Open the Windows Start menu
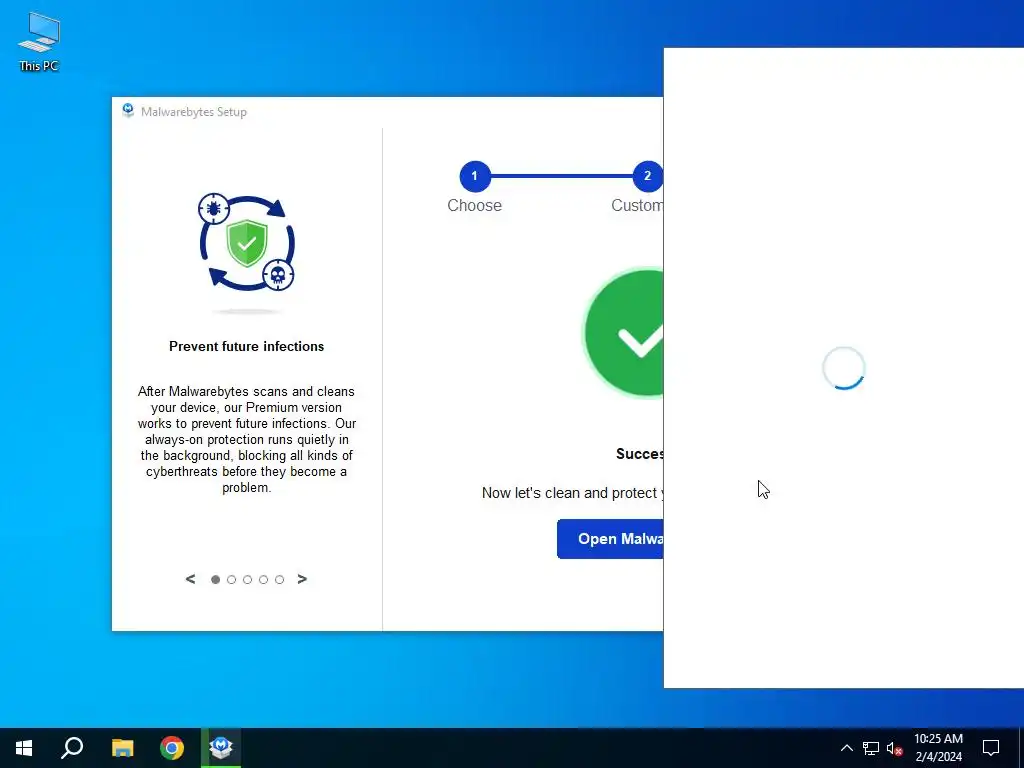 point(24,748)
